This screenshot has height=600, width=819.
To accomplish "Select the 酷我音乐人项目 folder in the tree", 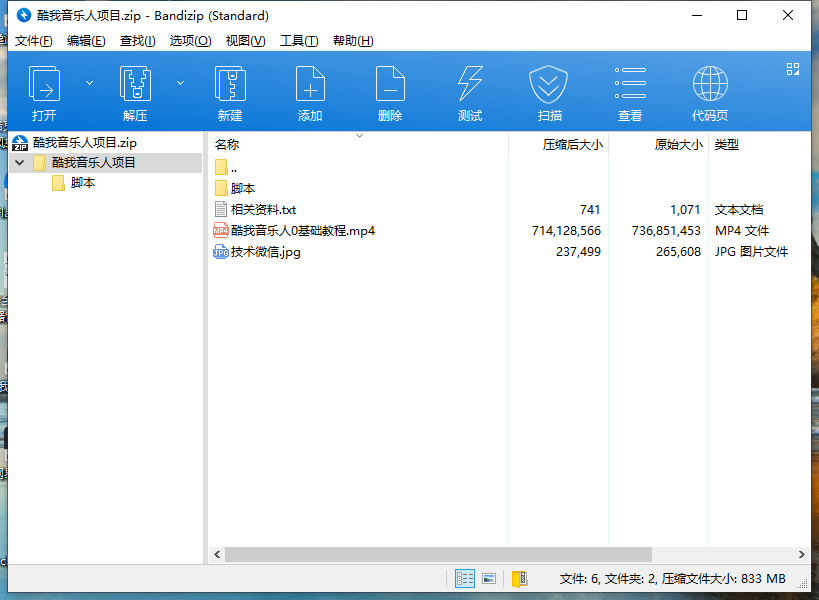I will [93, 163].
